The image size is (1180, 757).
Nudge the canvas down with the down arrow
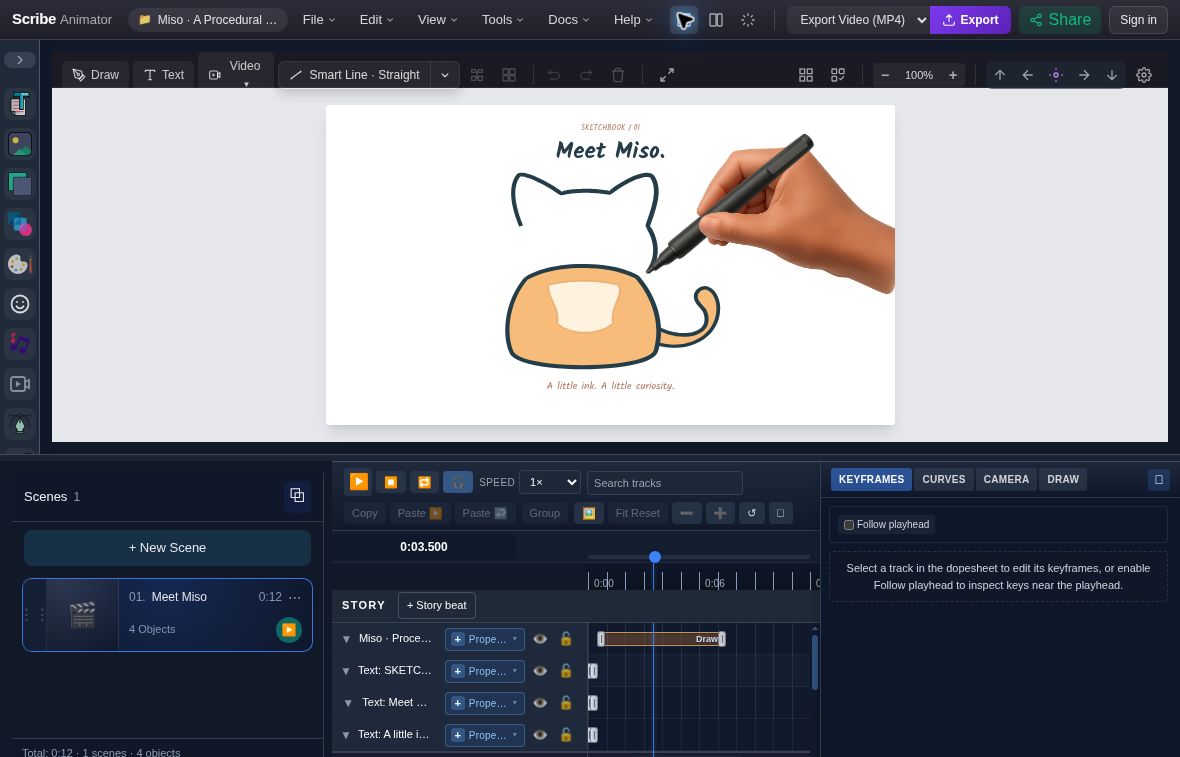pos(1112,74)
